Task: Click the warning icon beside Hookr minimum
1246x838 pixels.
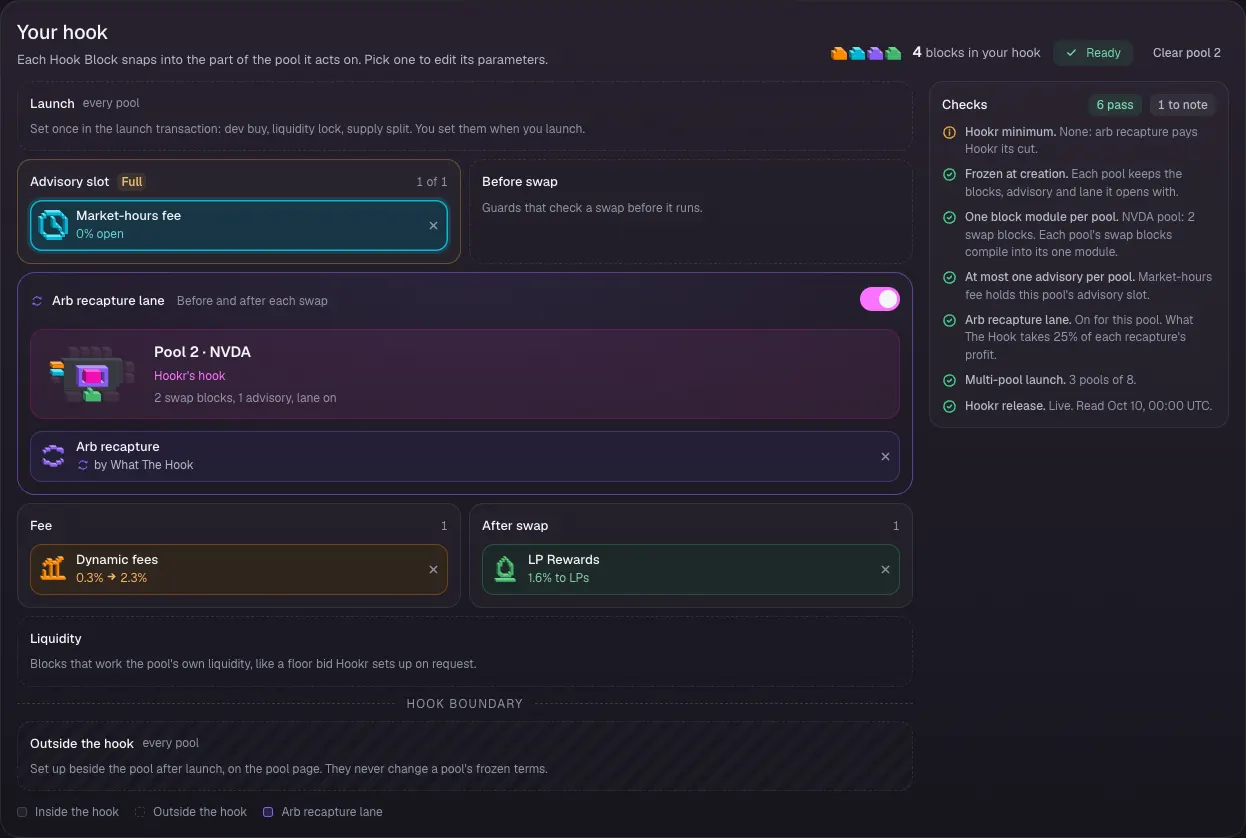Action: 949,132
